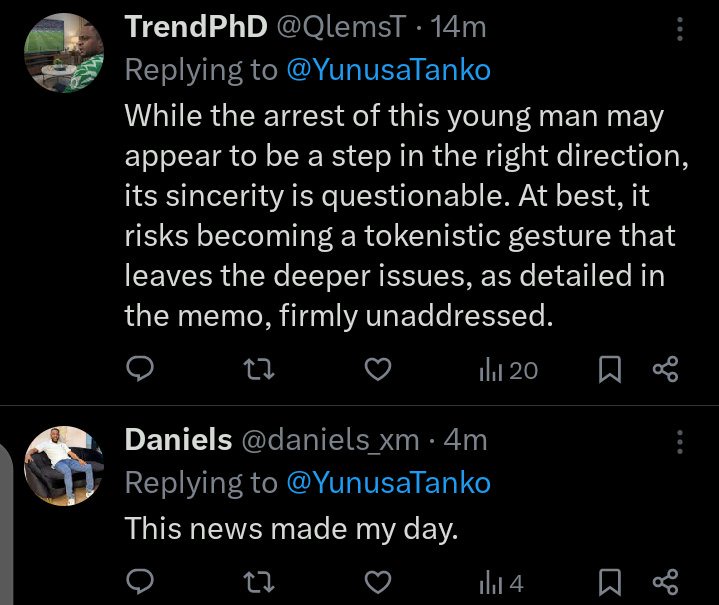Bookmark Daniels' tweet
The width and height of the screenshot is (719, 605).
[608, 581]
